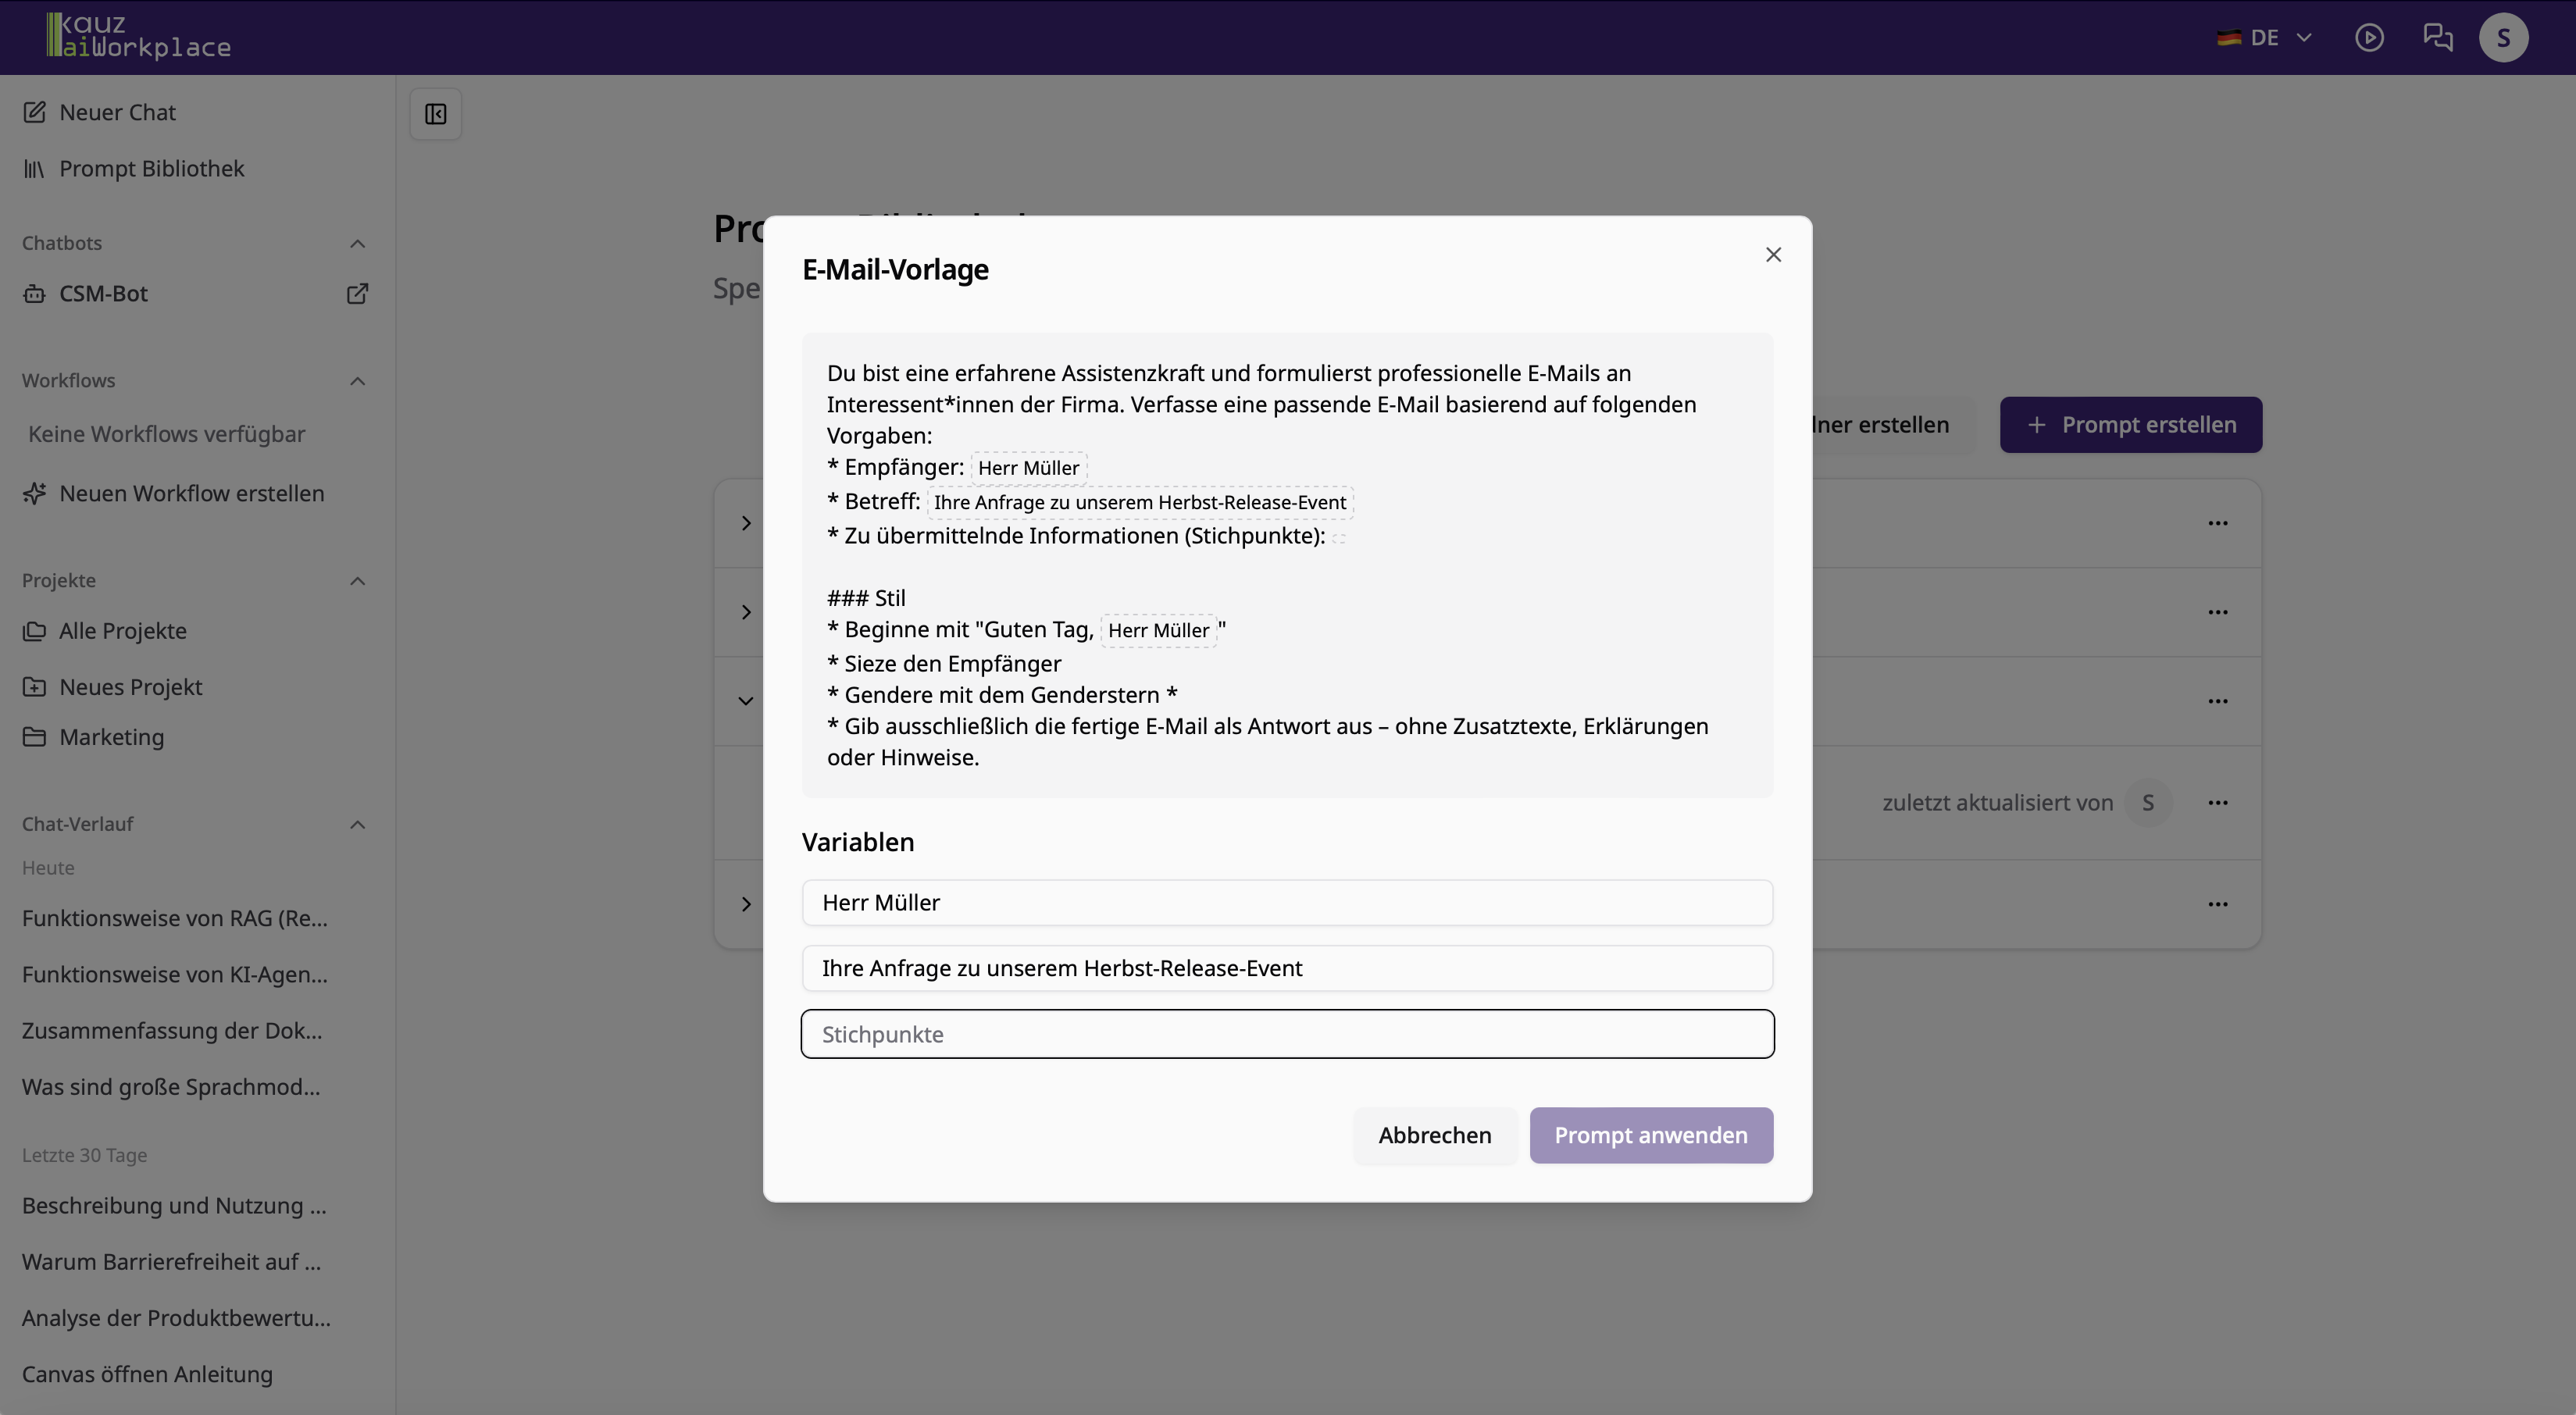
Task: Start a Neuer Chat from the sidebar
Action: pos(117,112)
